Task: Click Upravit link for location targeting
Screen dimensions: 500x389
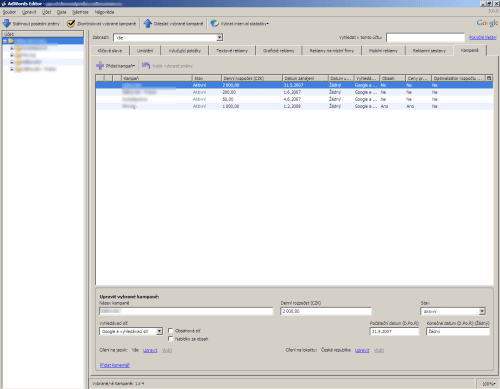Action: click(x=362, y=350)
